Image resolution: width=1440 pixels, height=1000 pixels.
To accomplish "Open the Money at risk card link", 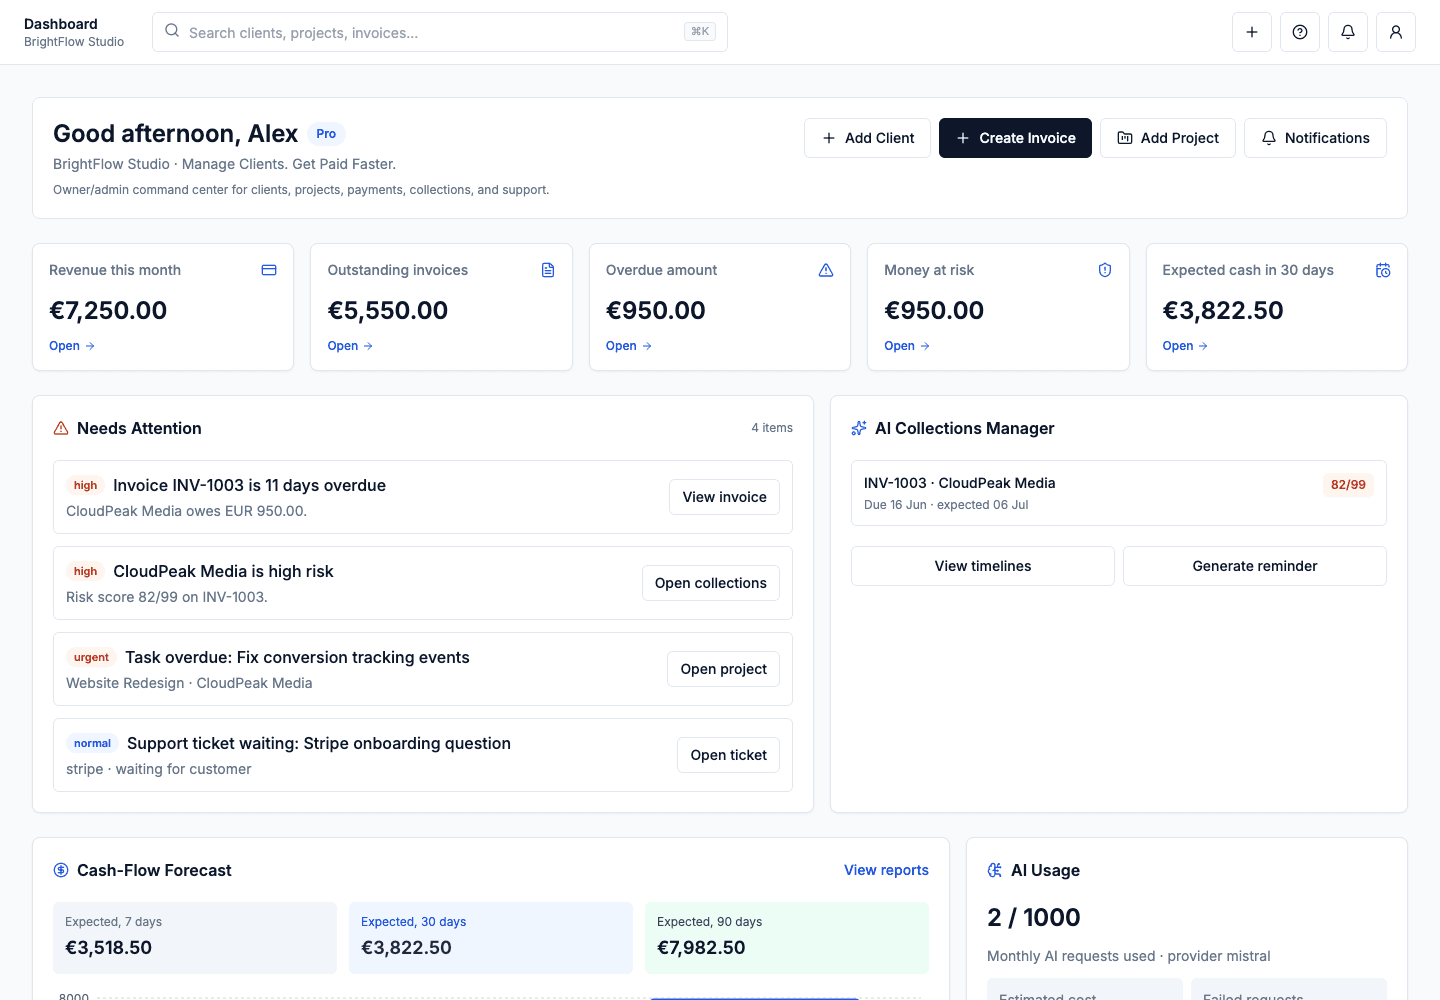I will coord(907,346).
